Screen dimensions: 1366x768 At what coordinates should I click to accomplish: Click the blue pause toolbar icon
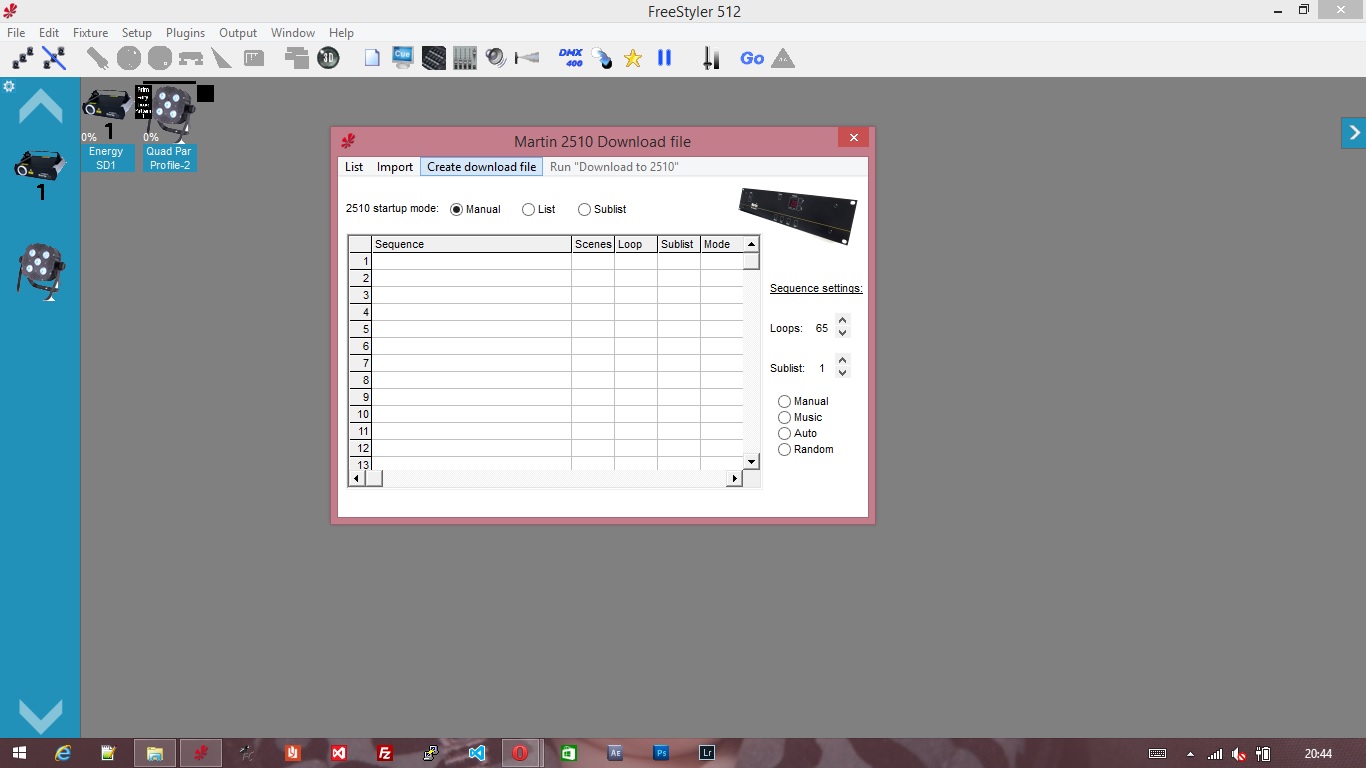point(664,58)
